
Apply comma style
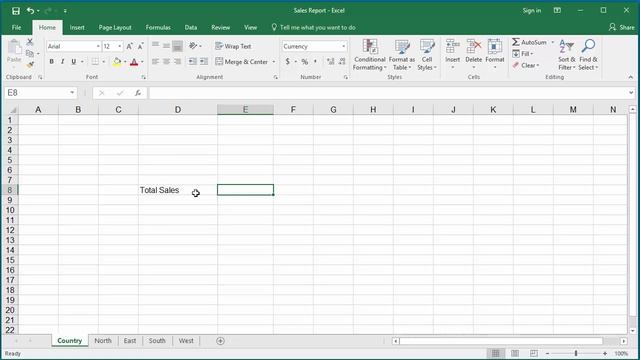point(315,62)
